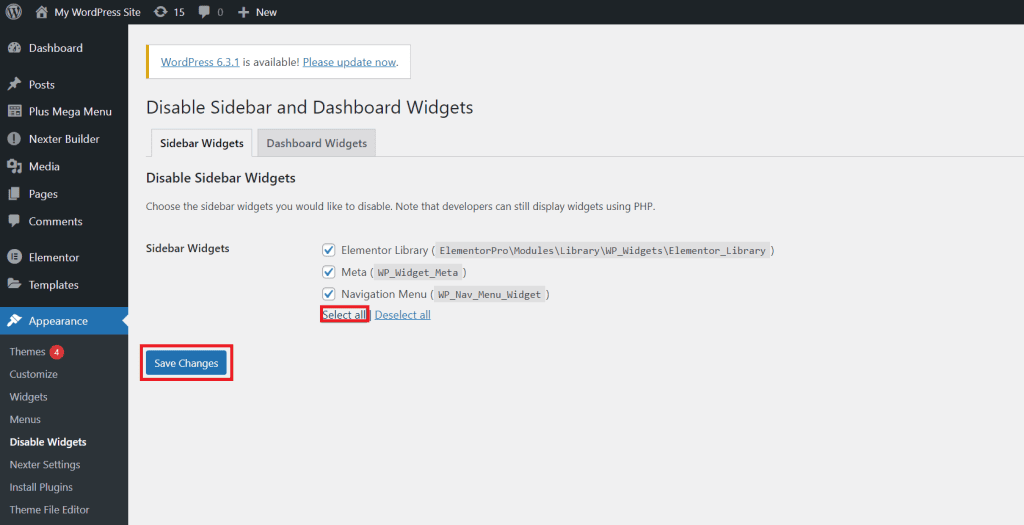1024x525 pixels.
Task: Click the Select all link
Action: [344, 315]
